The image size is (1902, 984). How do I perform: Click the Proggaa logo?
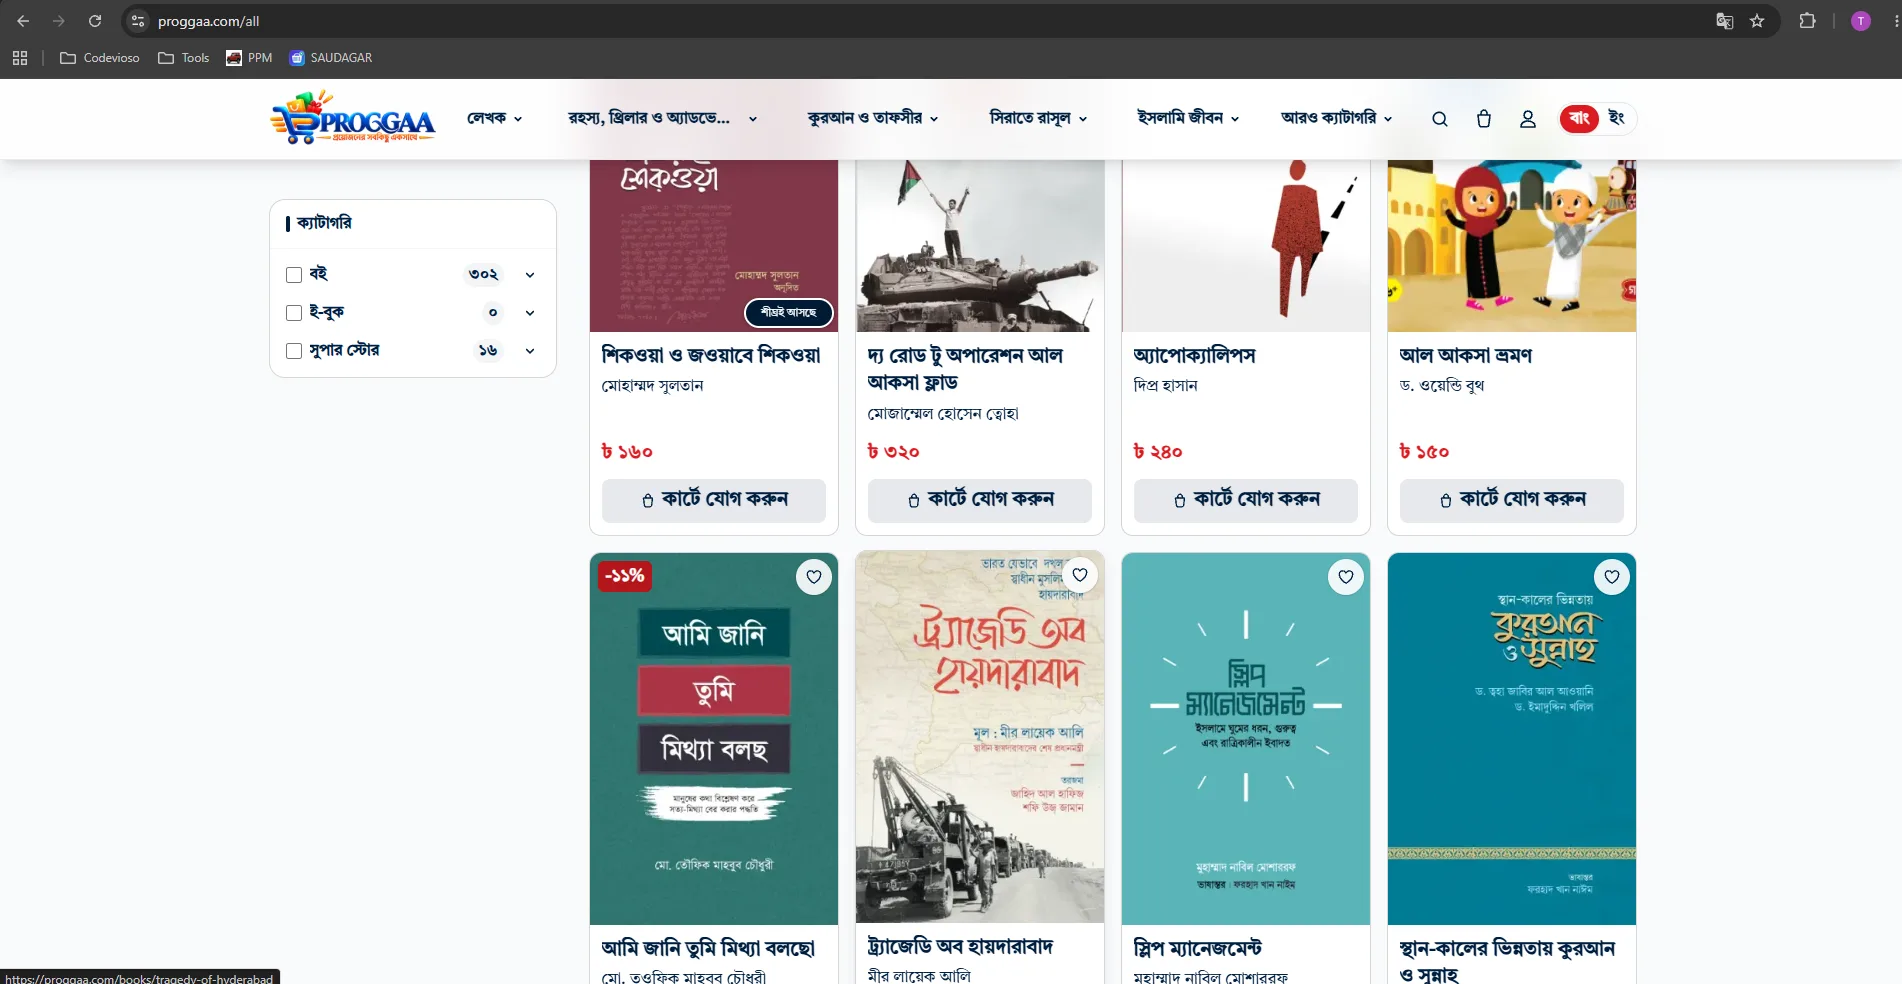pos(352,118)
